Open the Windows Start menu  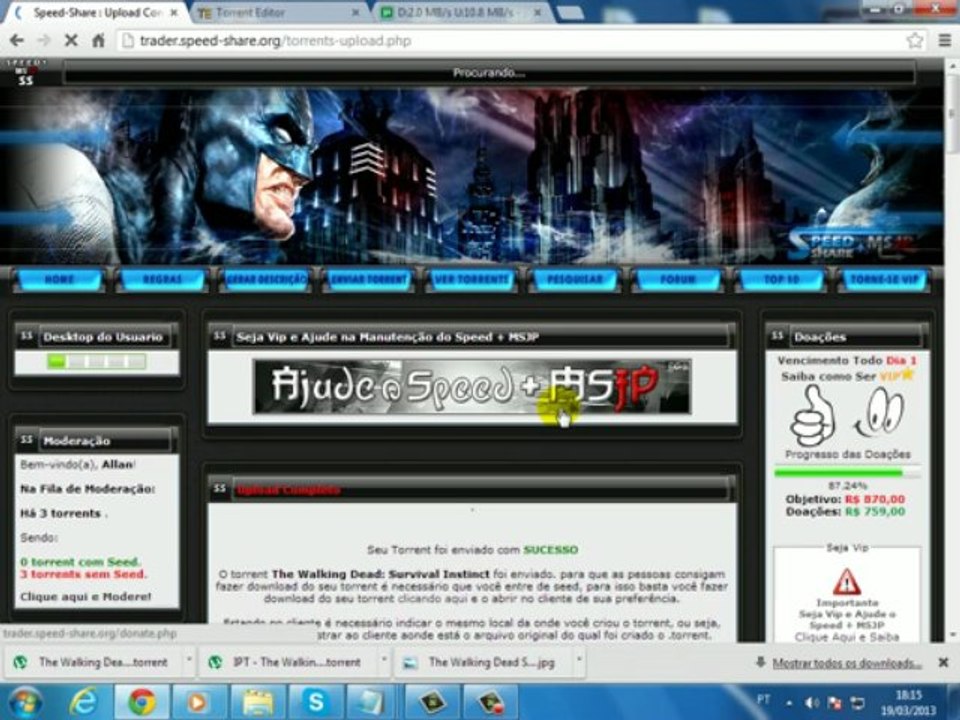click(24, 702)
